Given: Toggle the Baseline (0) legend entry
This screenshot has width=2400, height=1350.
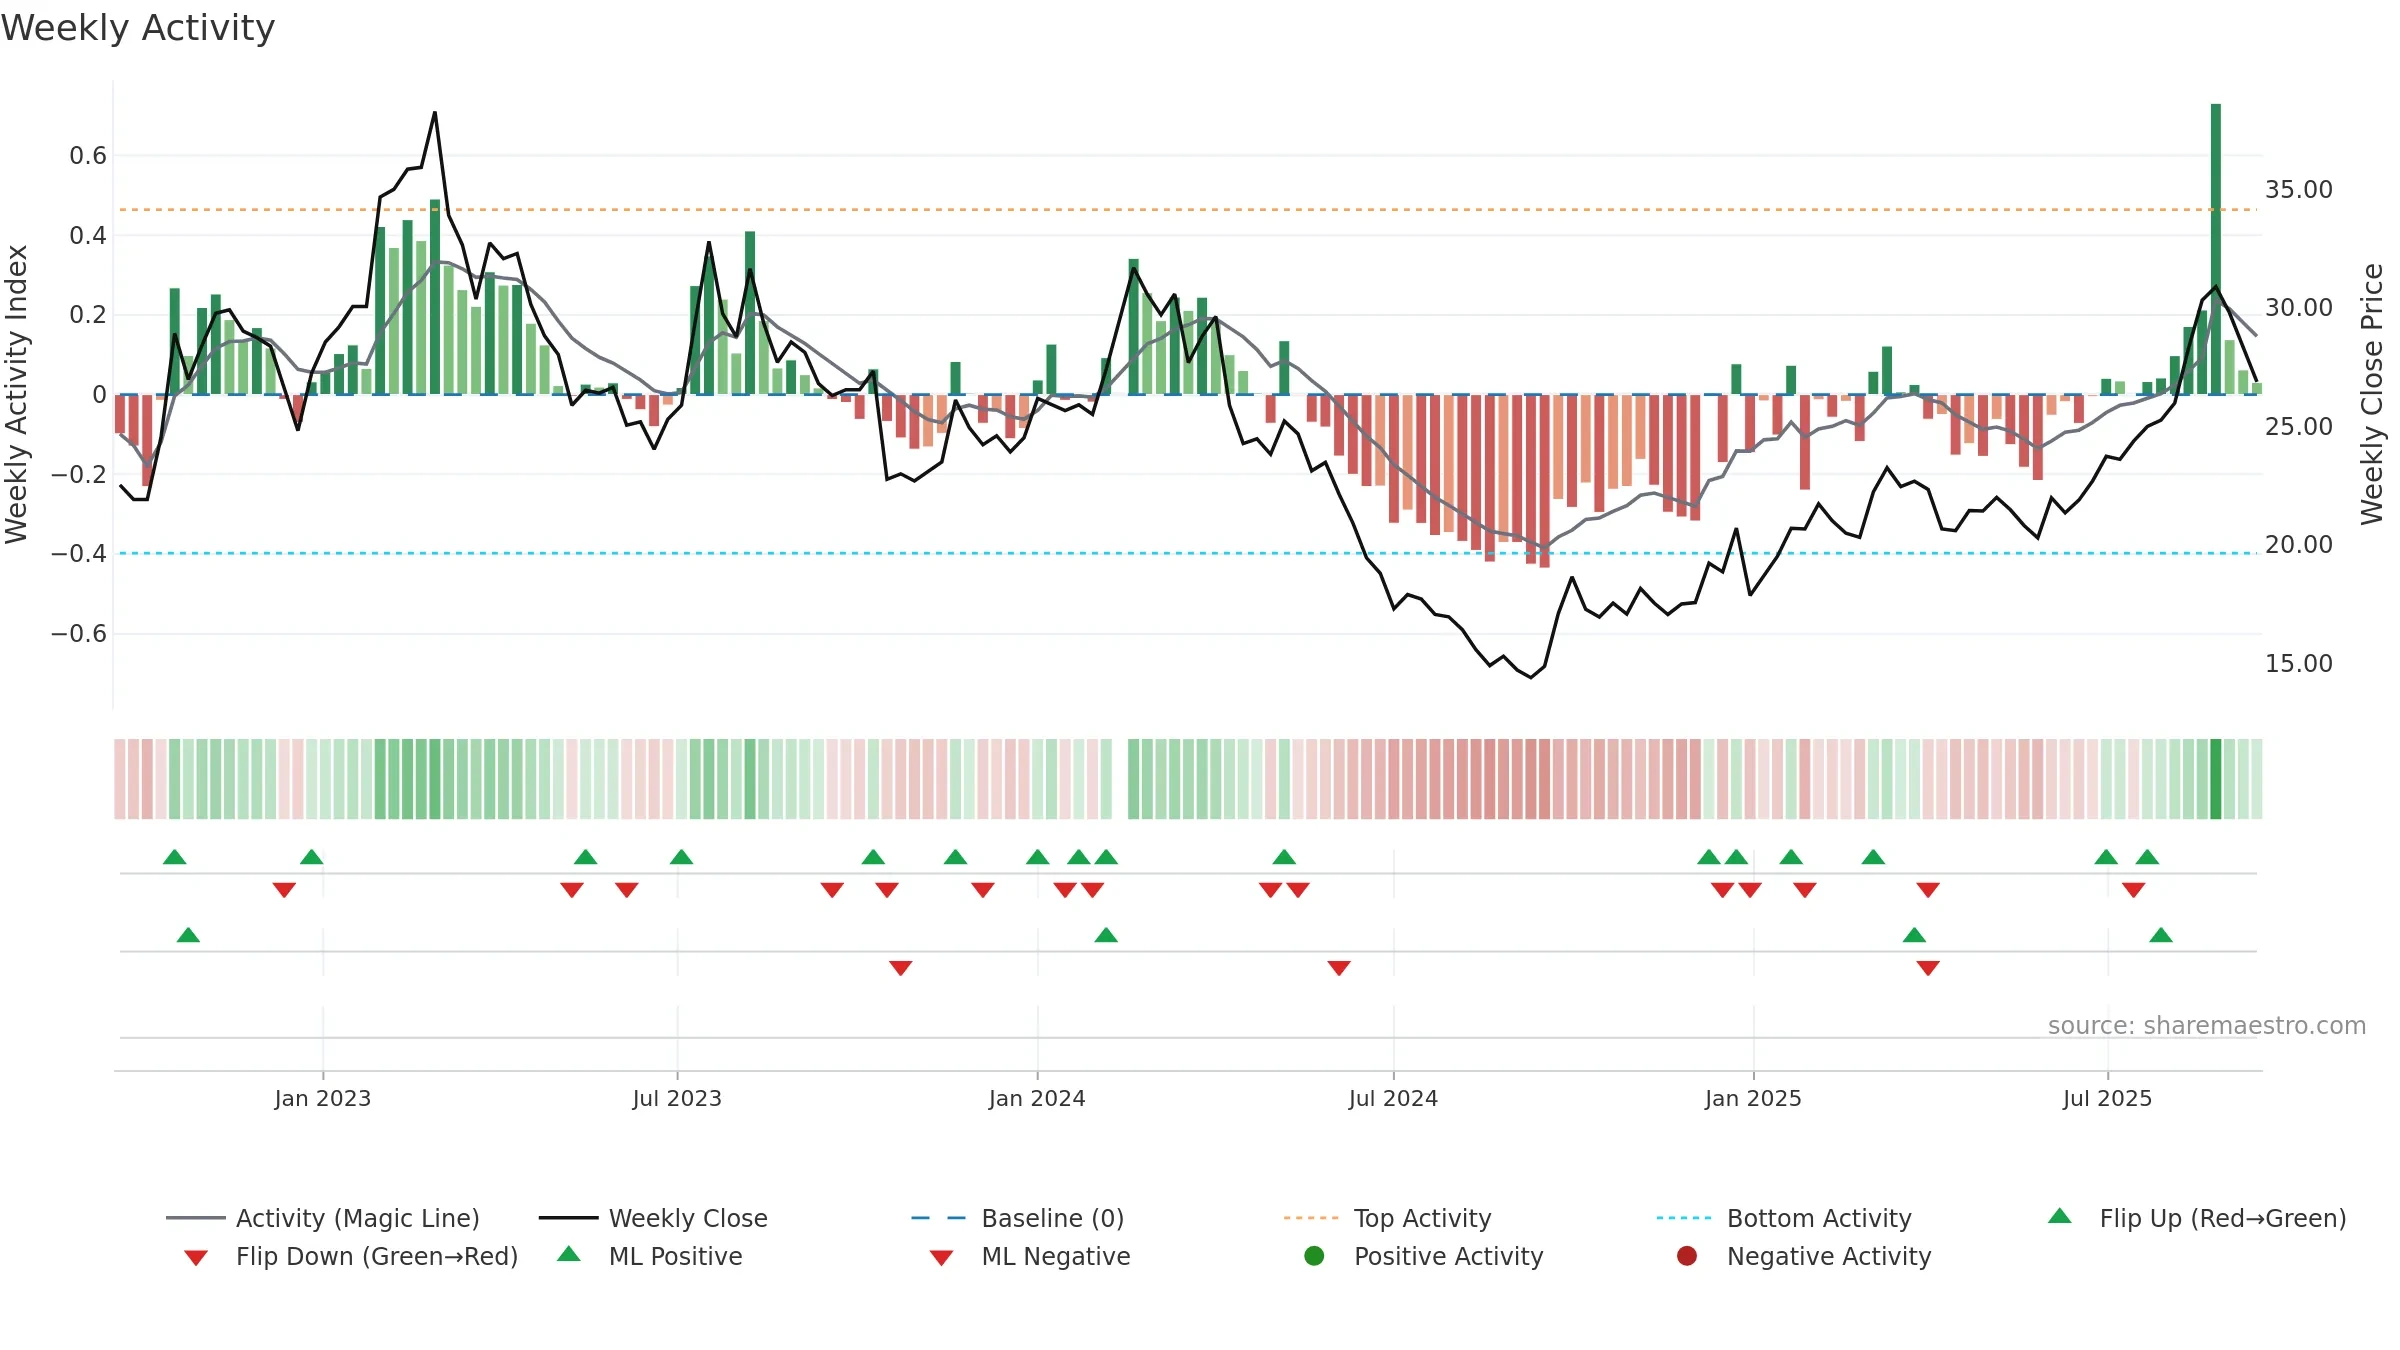Looking at the screenshot, I should pos(1018,1218).
